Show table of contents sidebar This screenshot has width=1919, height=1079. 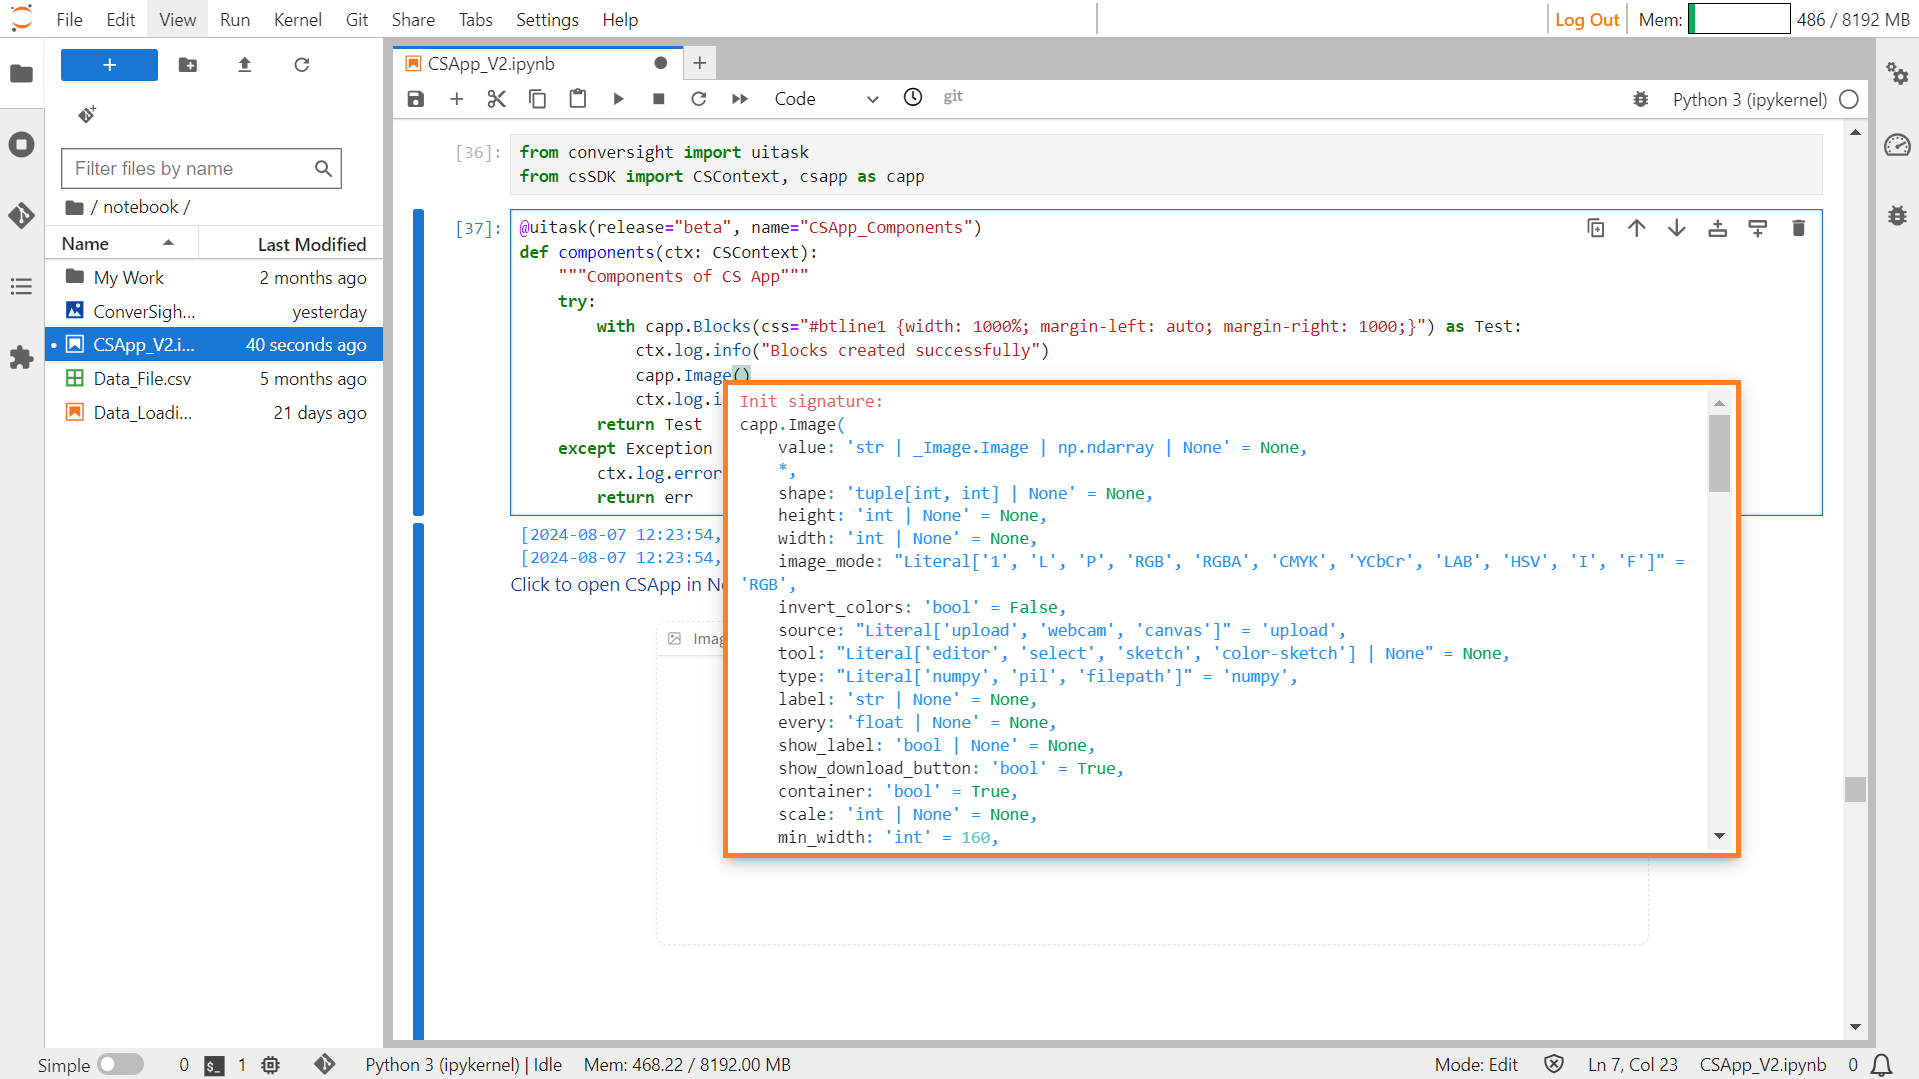pos(21,287)
